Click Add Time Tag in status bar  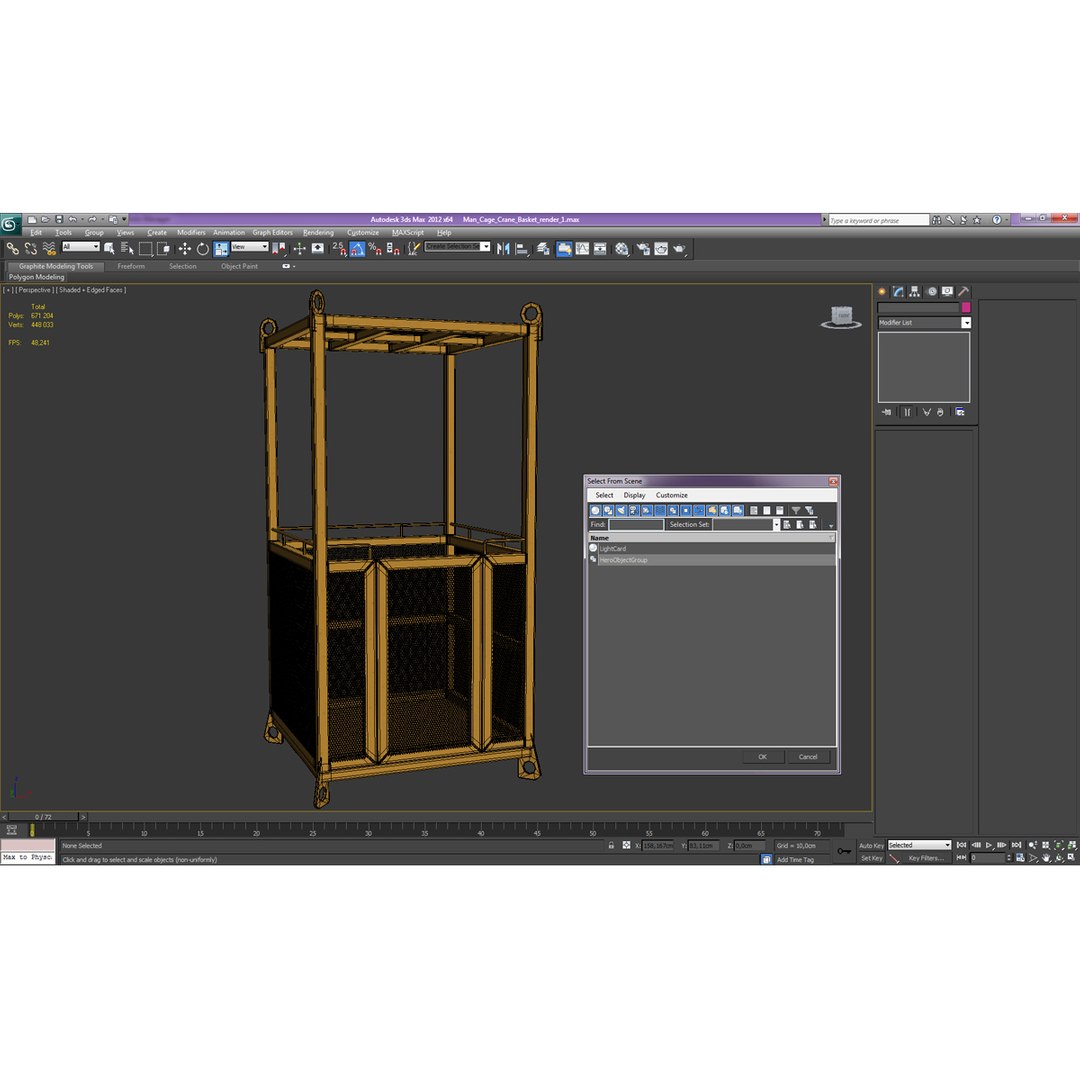coord(795,860)
